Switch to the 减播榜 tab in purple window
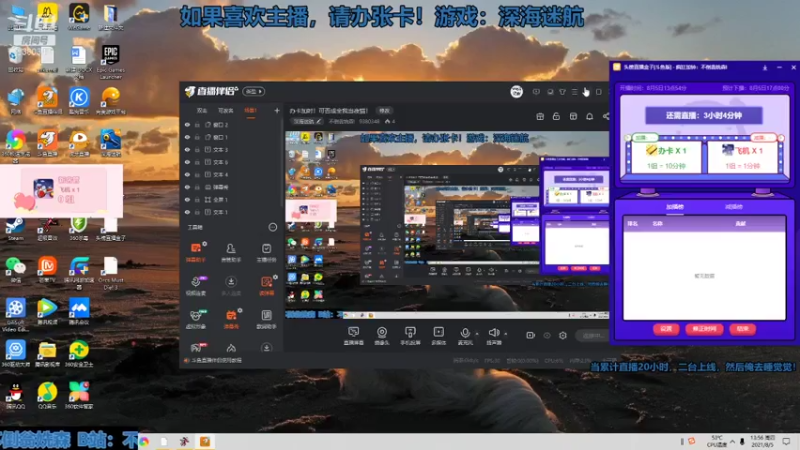 point(734,207)
